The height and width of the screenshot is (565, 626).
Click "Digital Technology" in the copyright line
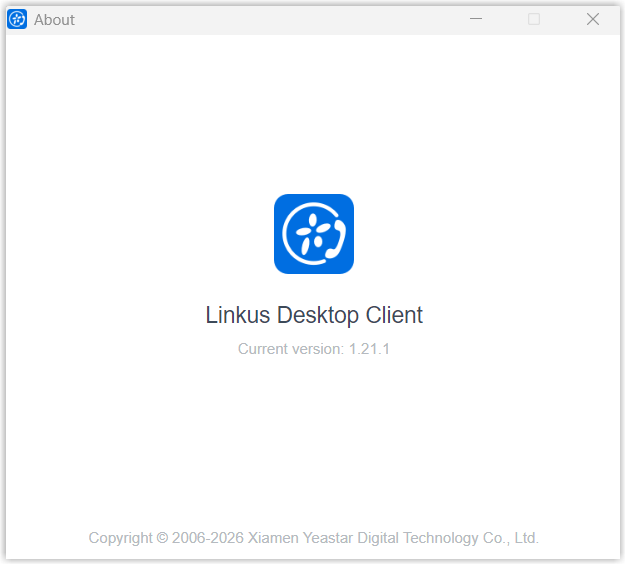click(415, 538)
